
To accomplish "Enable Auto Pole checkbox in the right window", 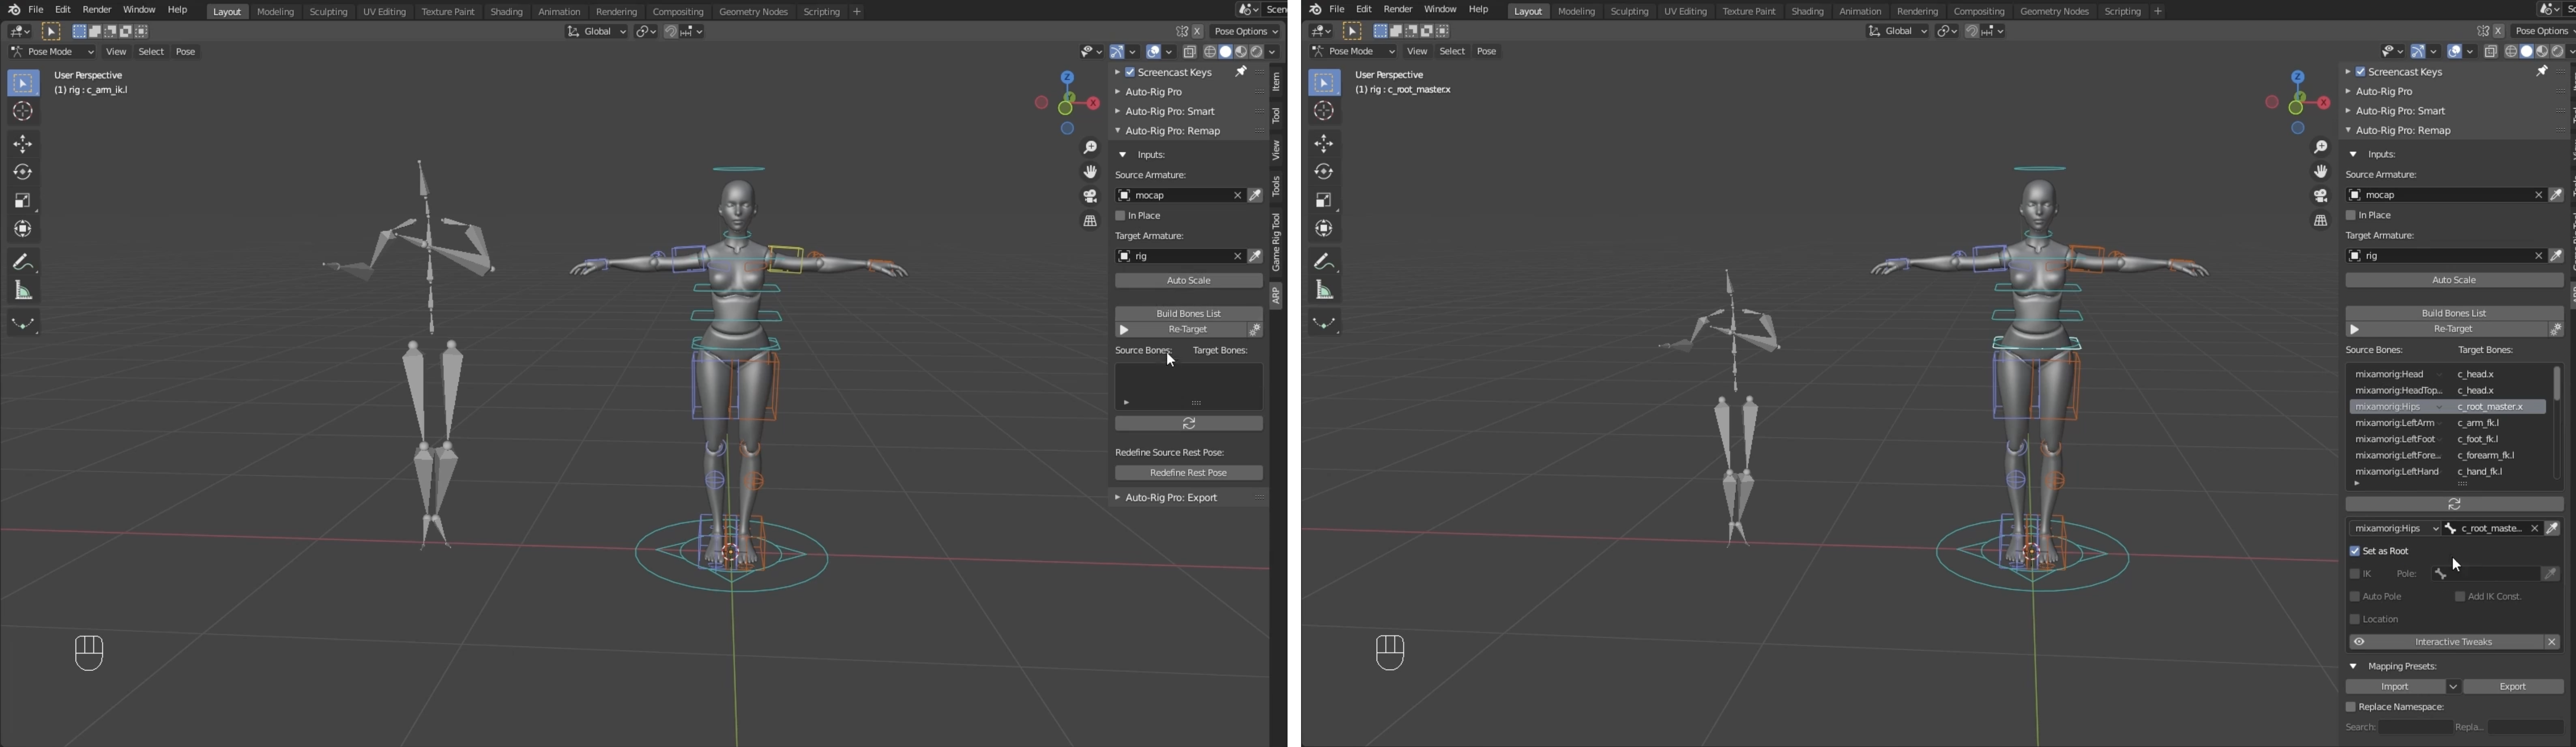I will coord(2354,597).
